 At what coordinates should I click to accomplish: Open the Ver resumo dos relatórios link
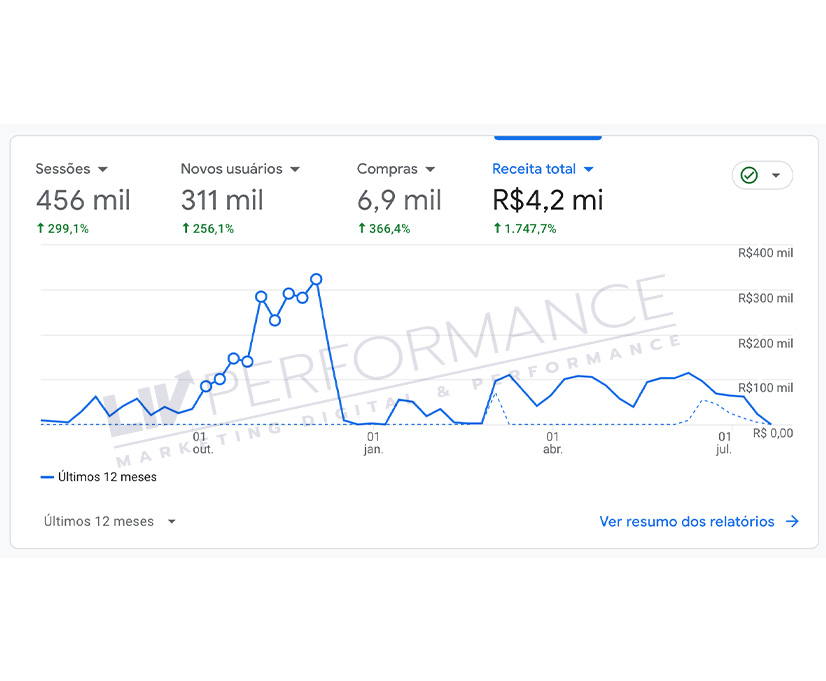tap(686, 521)
